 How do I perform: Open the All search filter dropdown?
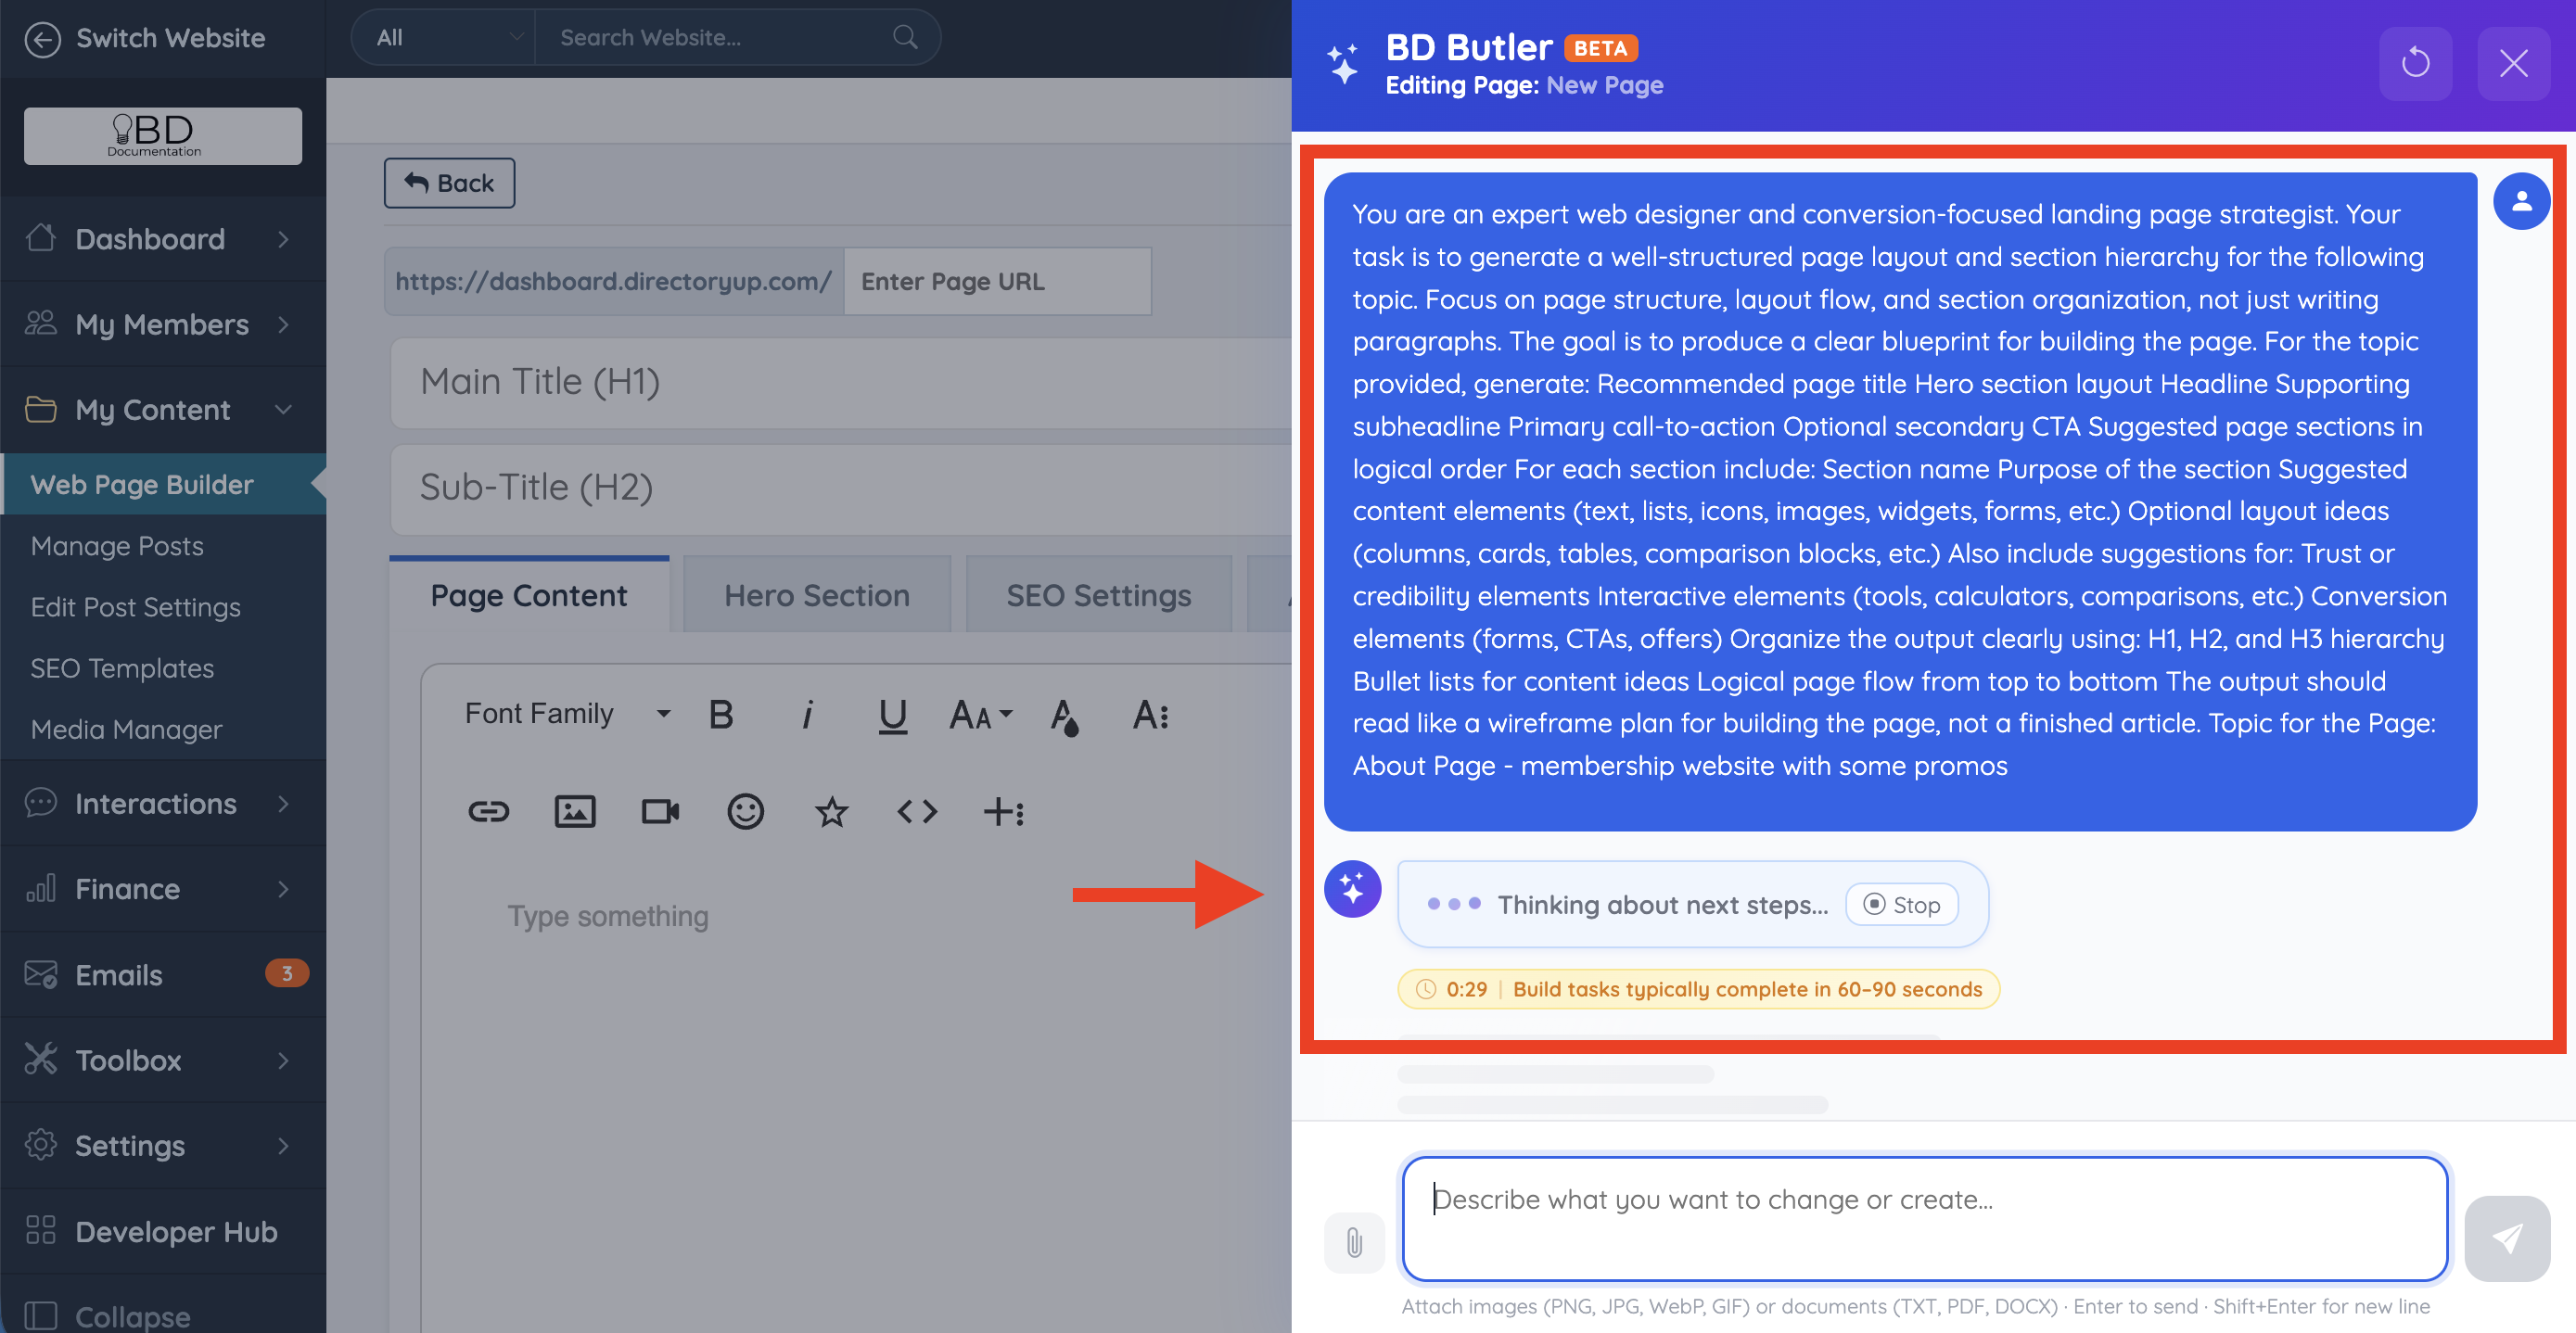click(445, 38)
